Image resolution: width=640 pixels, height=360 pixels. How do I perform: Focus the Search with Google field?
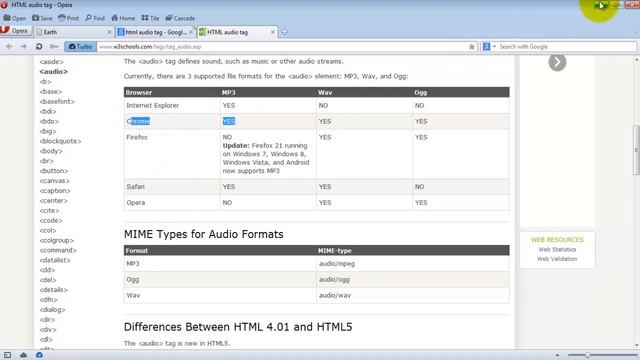tap(567, 47)
